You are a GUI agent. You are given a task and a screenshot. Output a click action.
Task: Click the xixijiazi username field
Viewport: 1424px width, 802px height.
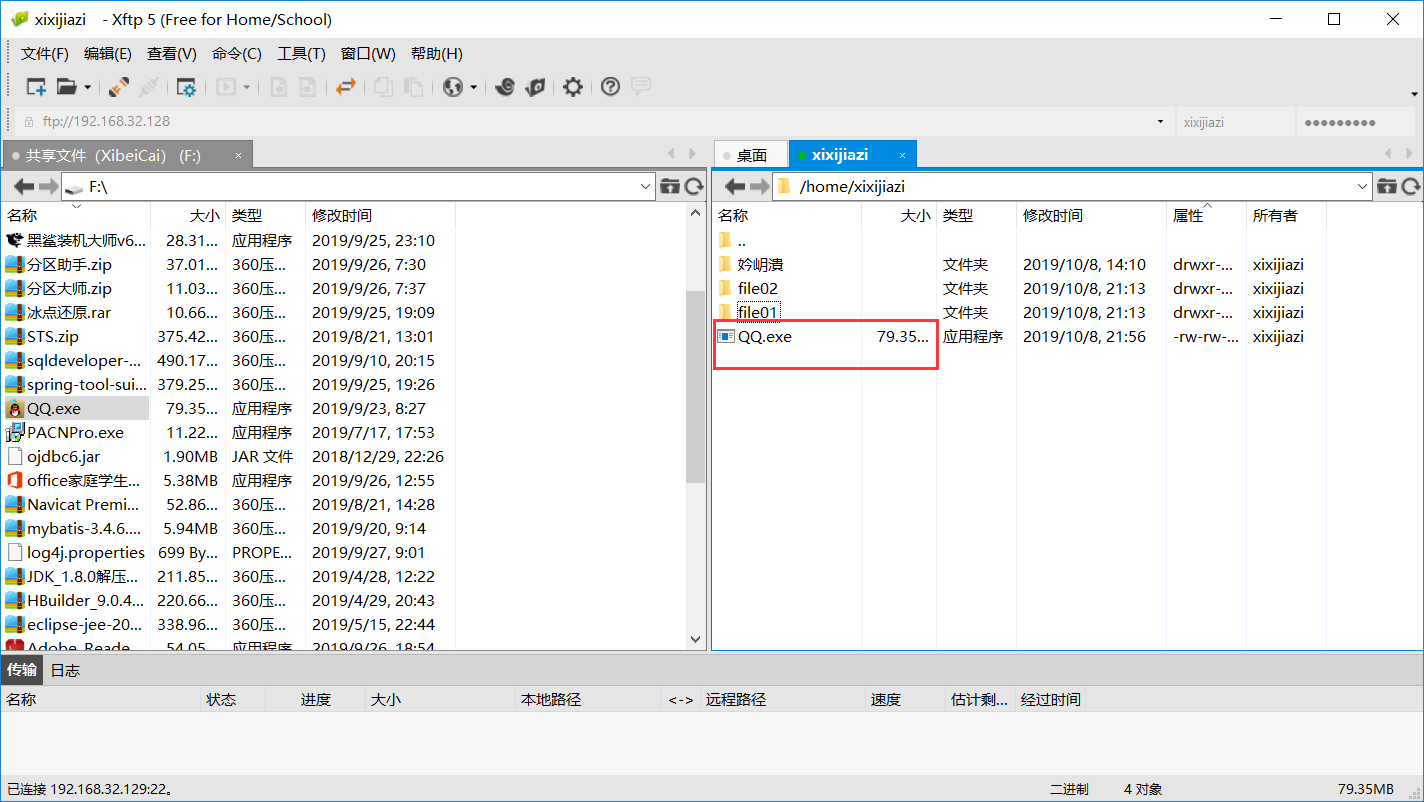[x=1234, y=122]
